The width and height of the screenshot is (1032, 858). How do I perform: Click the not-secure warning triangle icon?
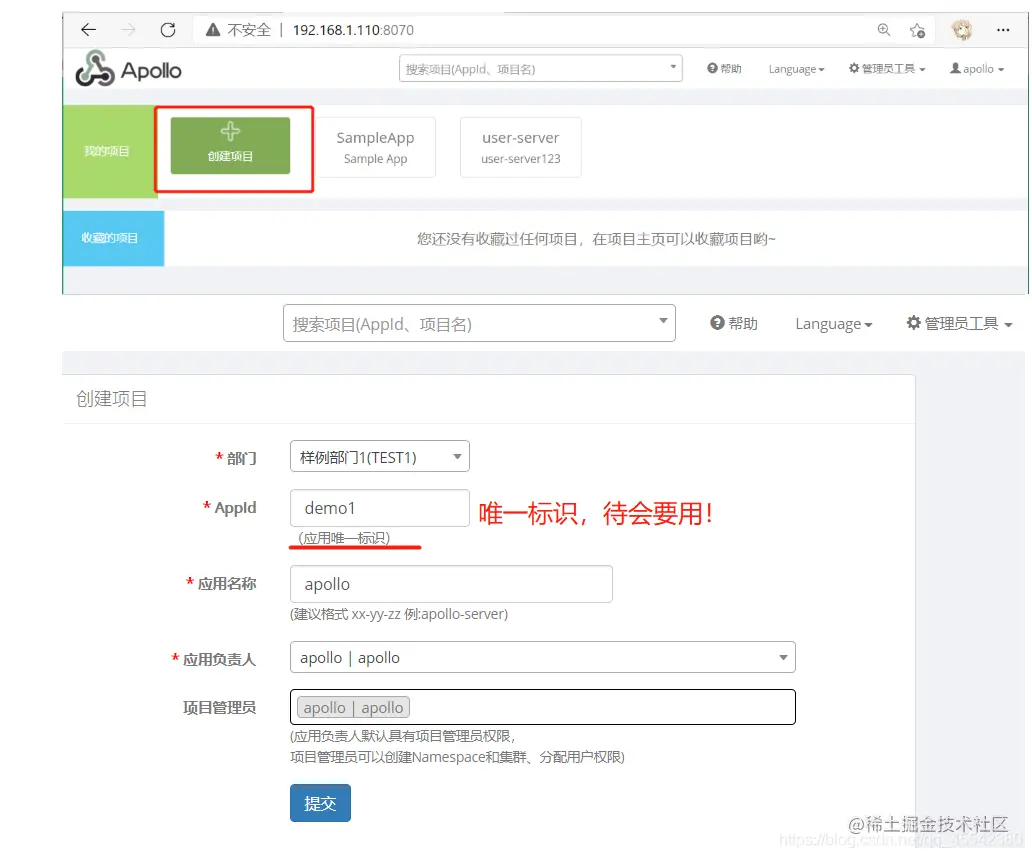[213, 30]
